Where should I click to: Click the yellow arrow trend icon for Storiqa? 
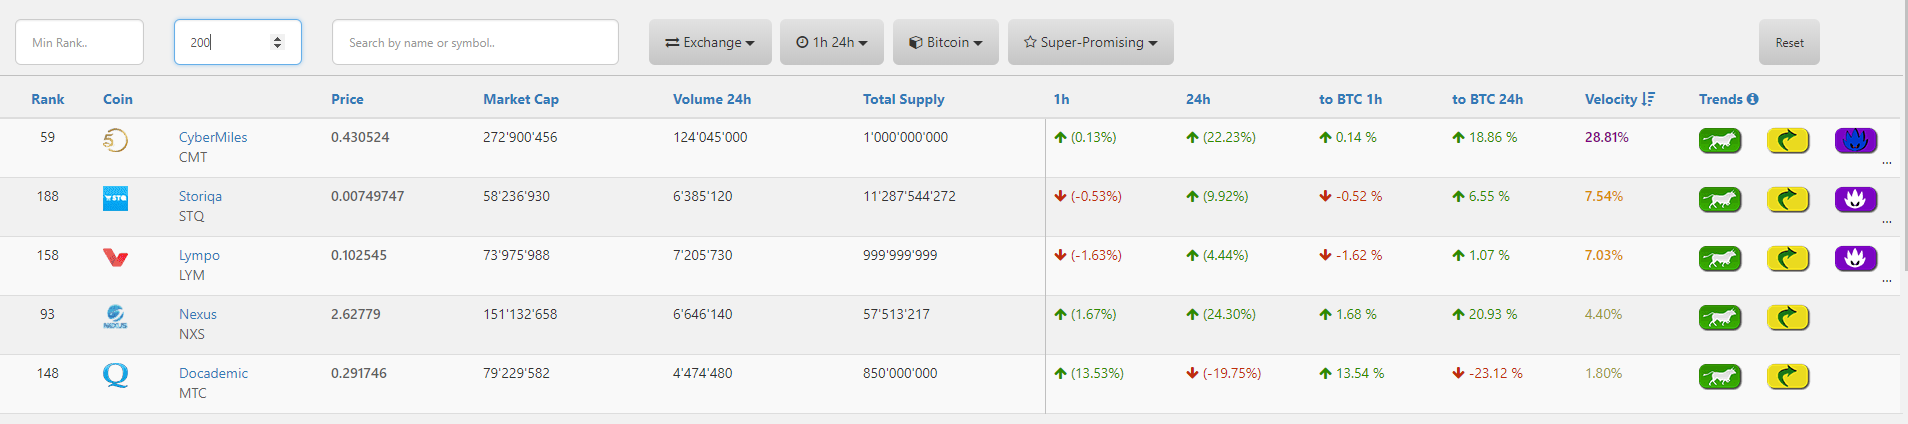point(1787,200)
